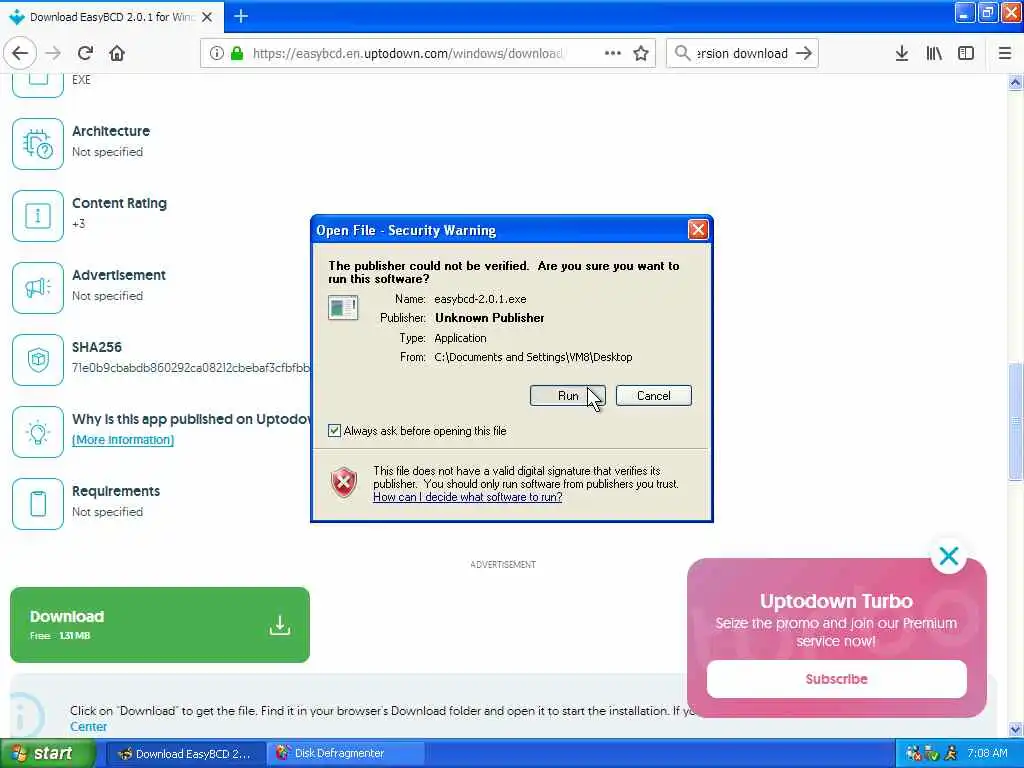Click the Requirements phone icon
Viewport: 1024px width, 768px height.
tap(38, 504)
